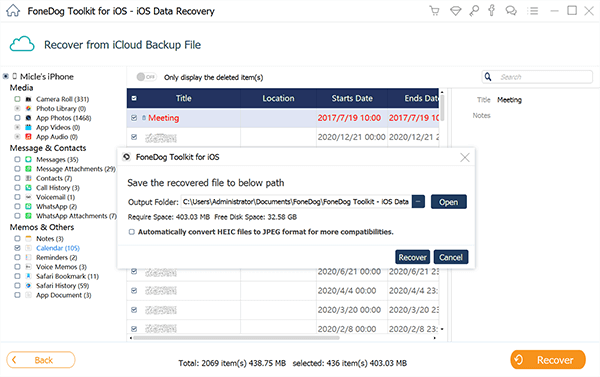Click the Back button

coord(41,360)
